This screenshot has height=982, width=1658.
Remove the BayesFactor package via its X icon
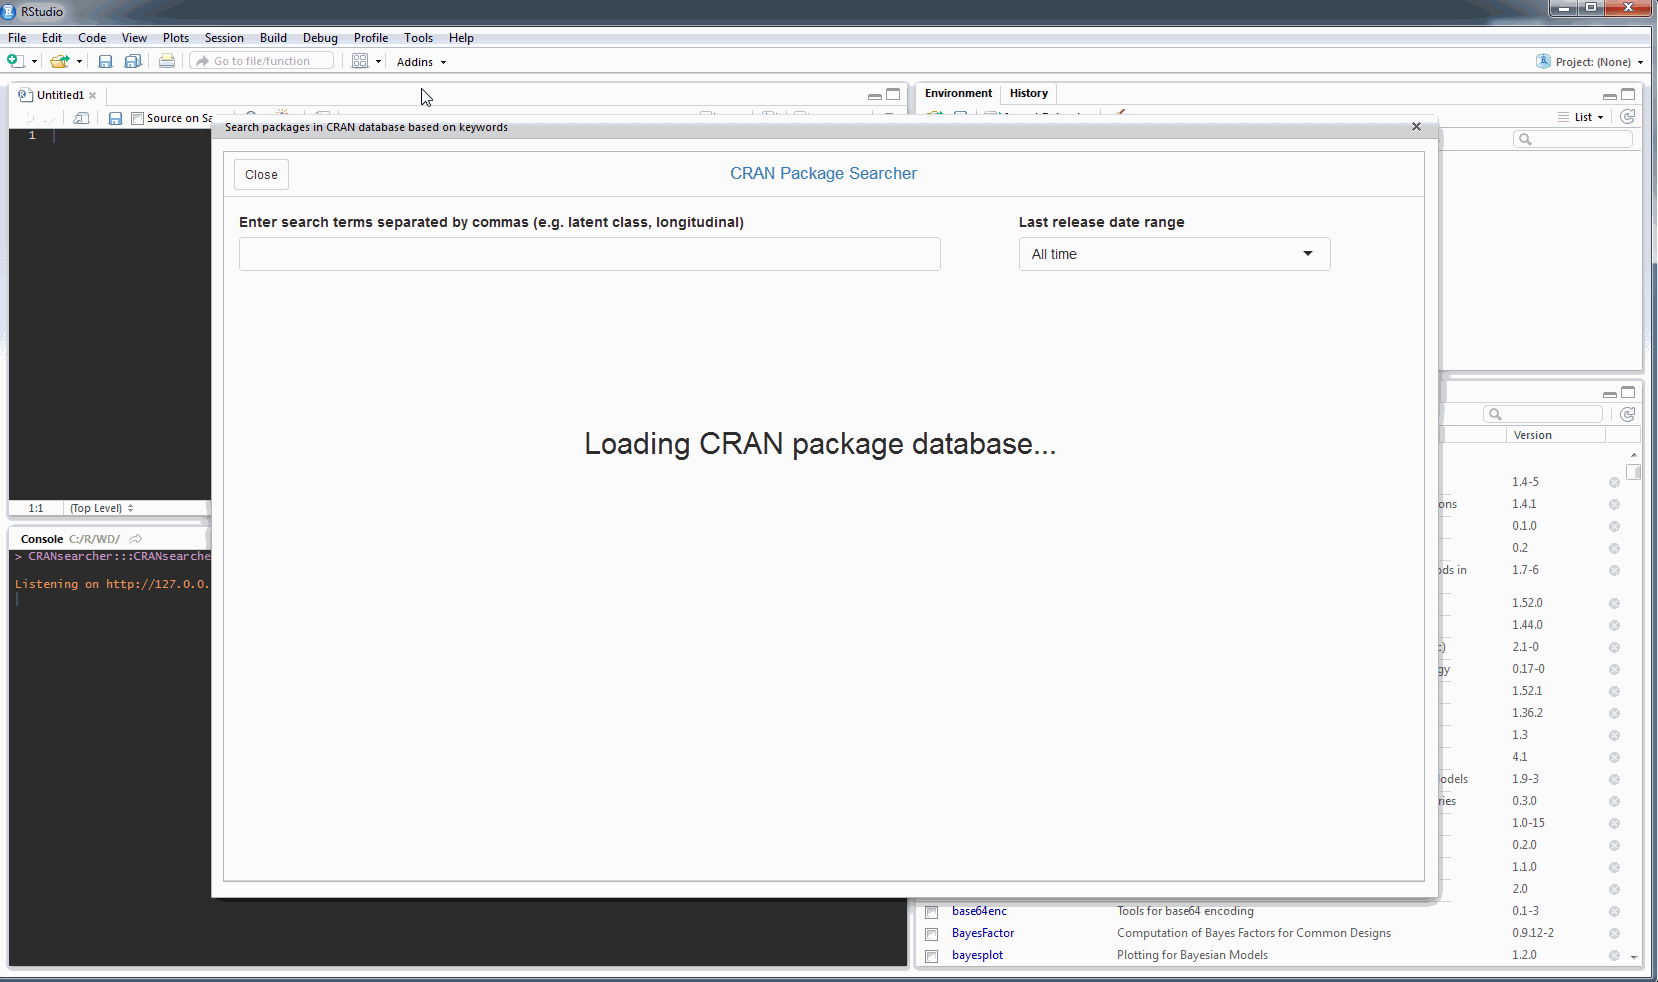tap(1614, 933)
